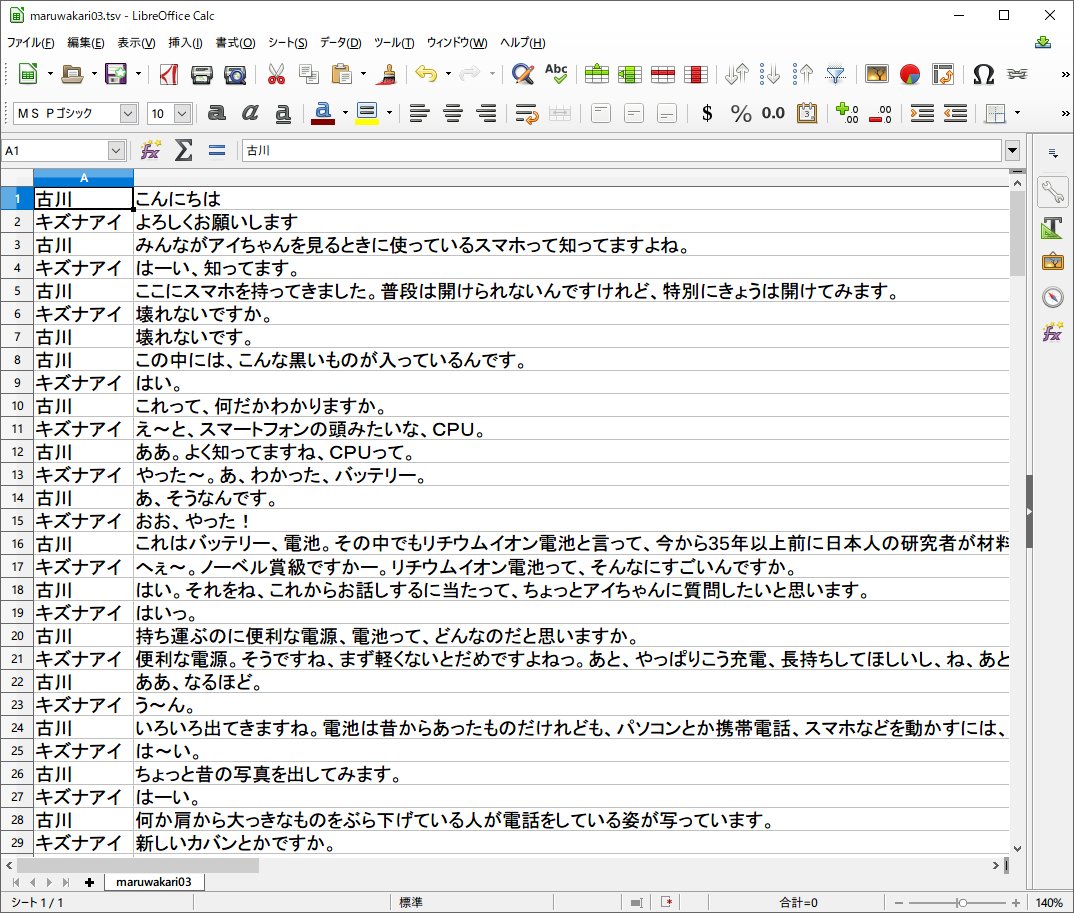Screen dimensions: 1074x913
Task: Click in the formula input line
Action: [622, 151]
